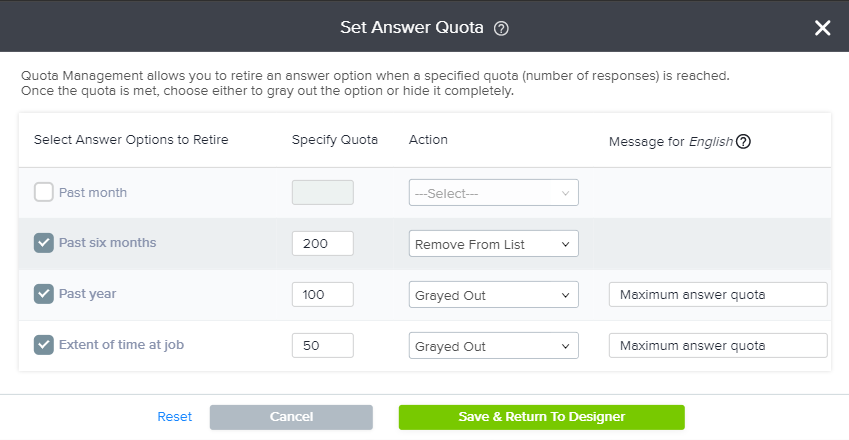Enable the Past month checkbox
Image resolution: width=849 pixels, height=440 pixels.
tap(44, 192)
